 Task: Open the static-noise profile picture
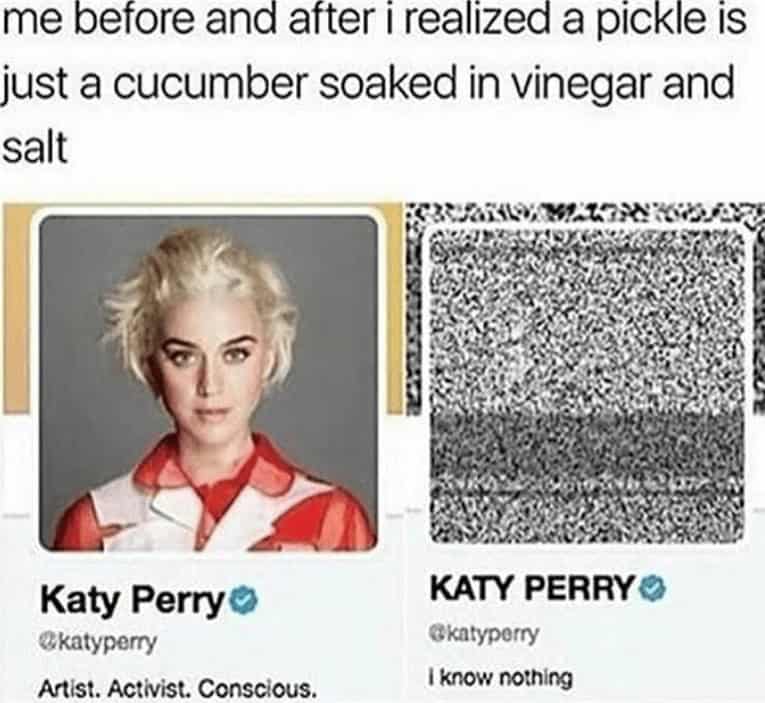[x=587, y=384]
